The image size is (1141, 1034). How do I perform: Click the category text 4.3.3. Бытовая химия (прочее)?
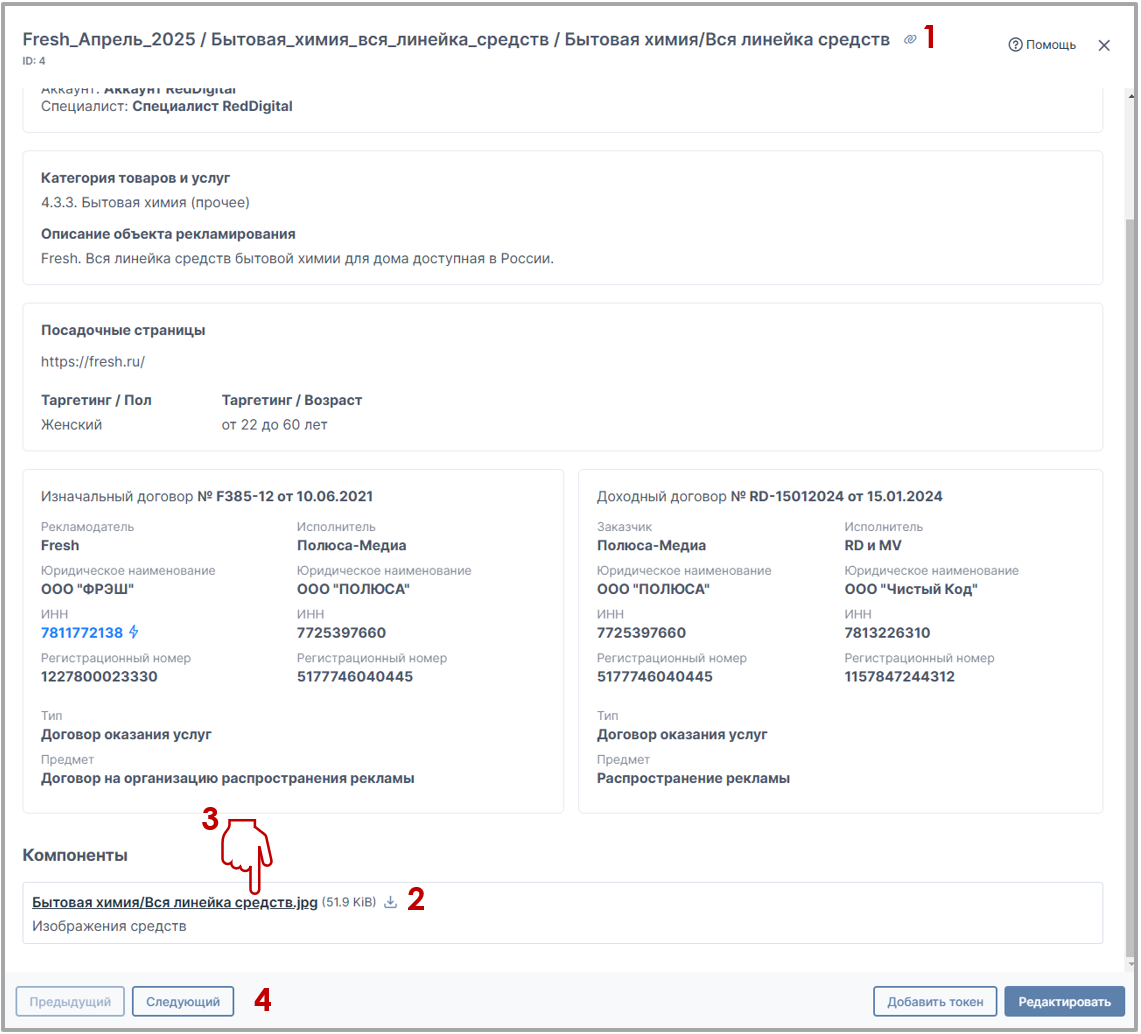pos(145,202)
